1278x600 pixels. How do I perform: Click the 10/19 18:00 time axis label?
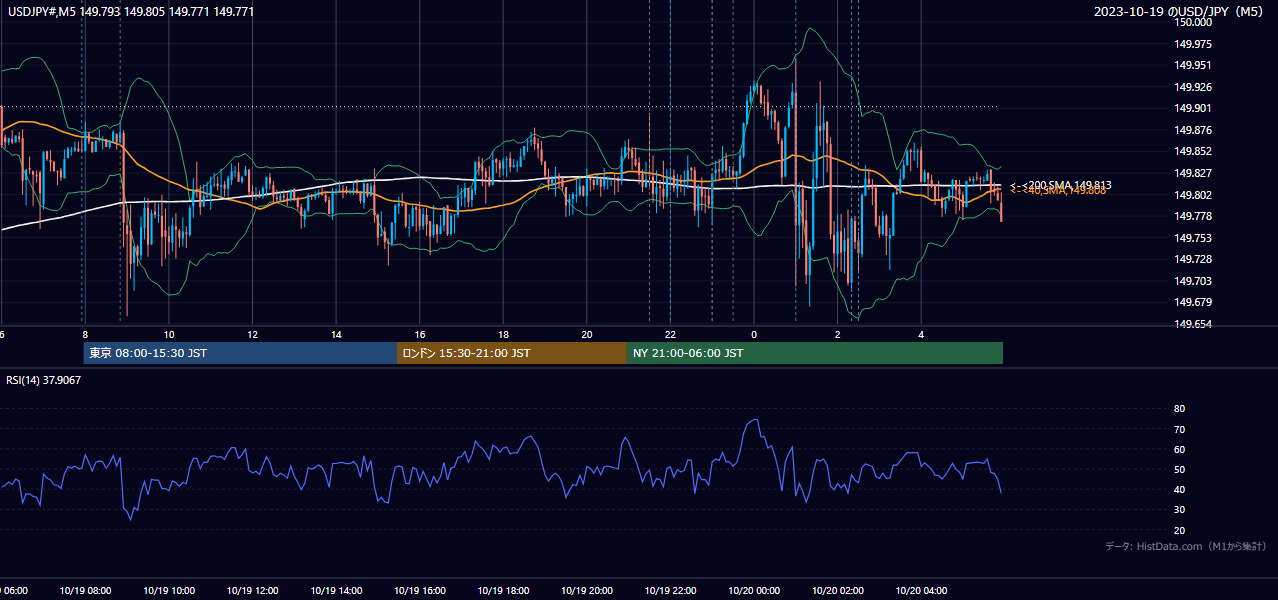[503, 591]
